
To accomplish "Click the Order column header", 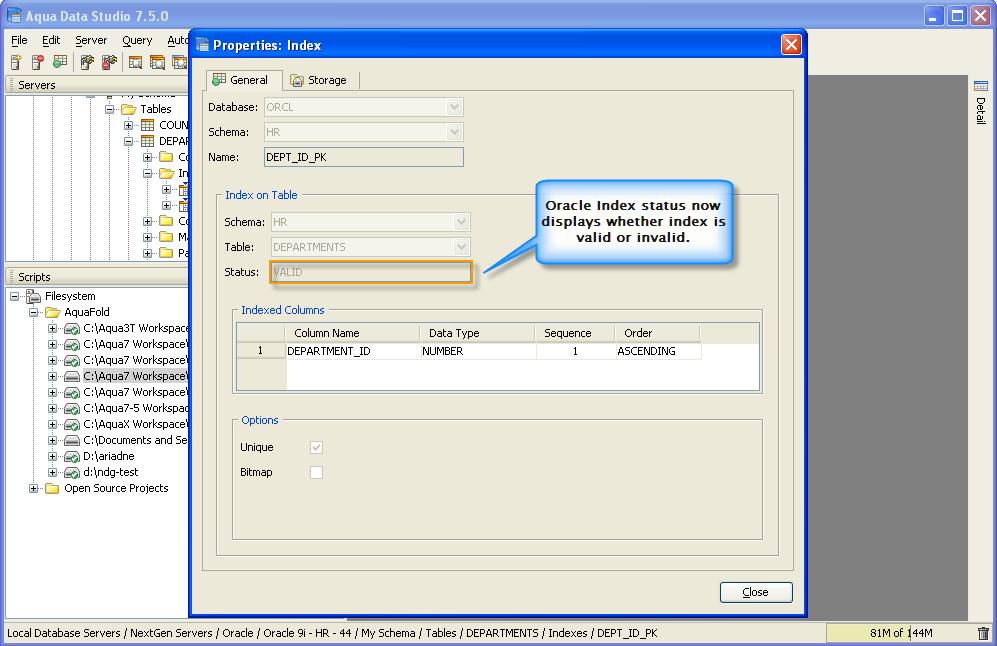I will coord(657,333).
